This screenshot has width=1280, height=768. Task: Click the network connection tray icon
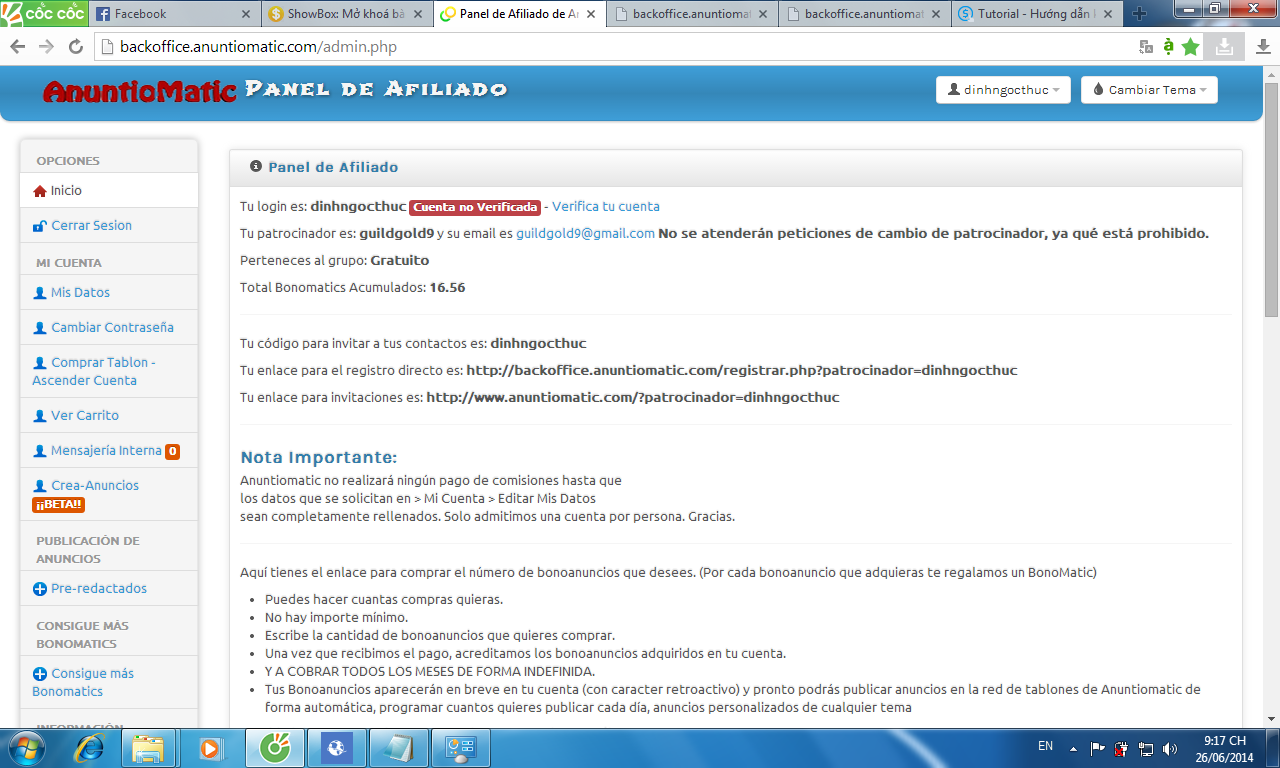[x=1145, y=747]
